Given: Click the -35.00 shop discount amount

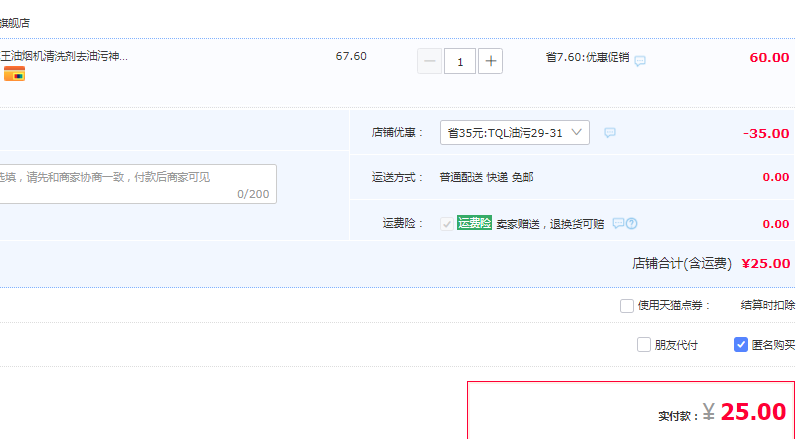Looking at the screenshot, I should (766, 133).
